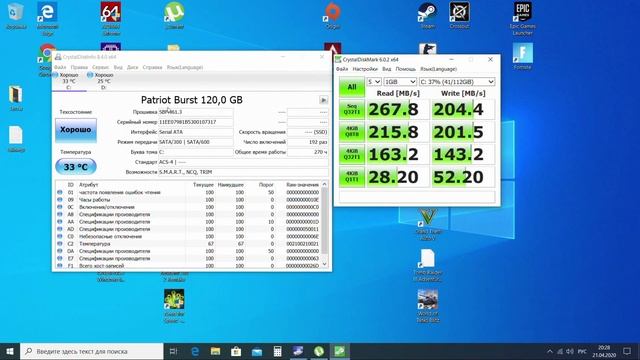Open CrystalDiskMark Файл menu
This screenshot has width=640, height=360.
tap(342, 69)
